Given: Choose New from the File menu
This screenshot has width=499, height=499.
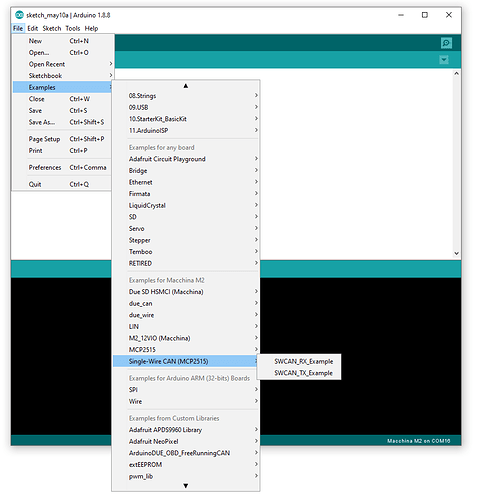Looking at the screenshot, I should click(x=62, y=41).
